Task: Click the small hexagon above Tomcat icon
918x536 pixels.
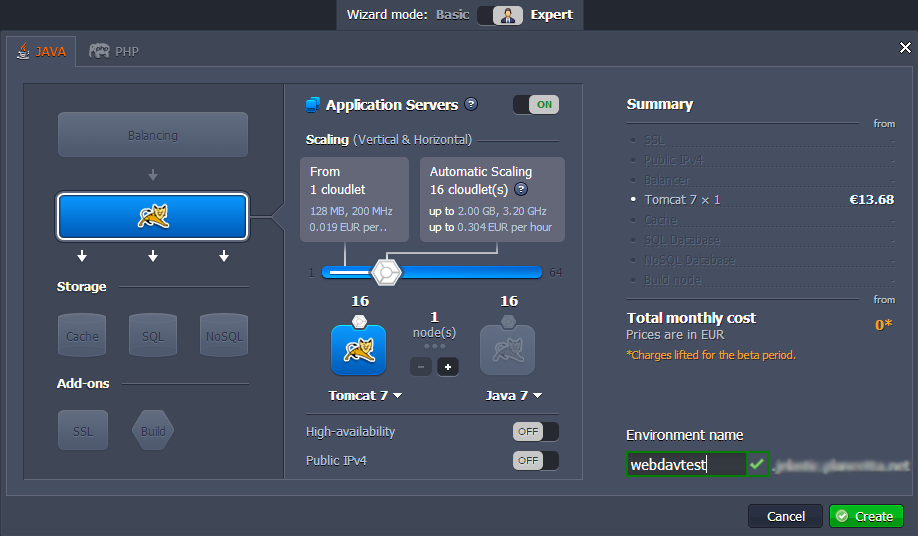Action: (359, 321)
